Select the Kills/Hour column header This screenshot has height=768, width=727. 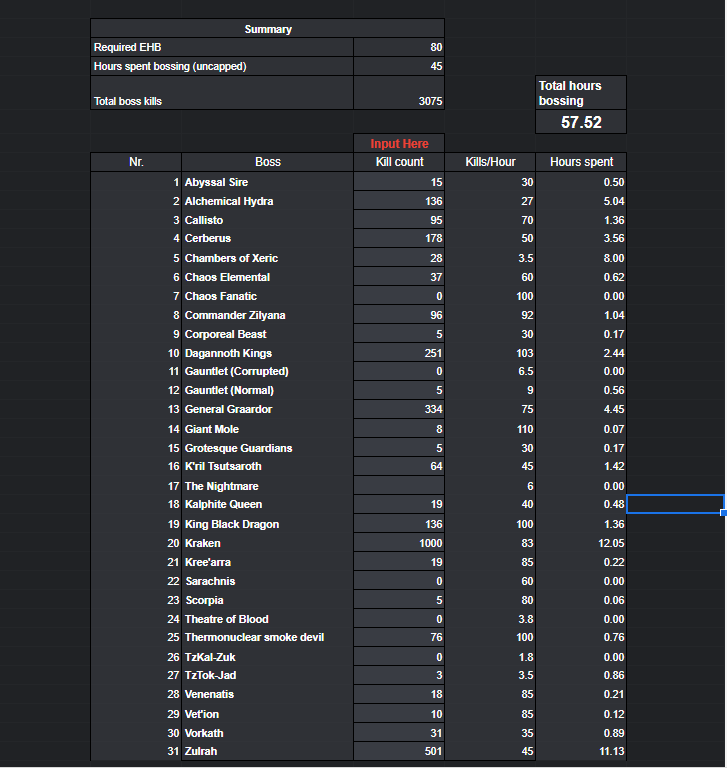point(490,162)
